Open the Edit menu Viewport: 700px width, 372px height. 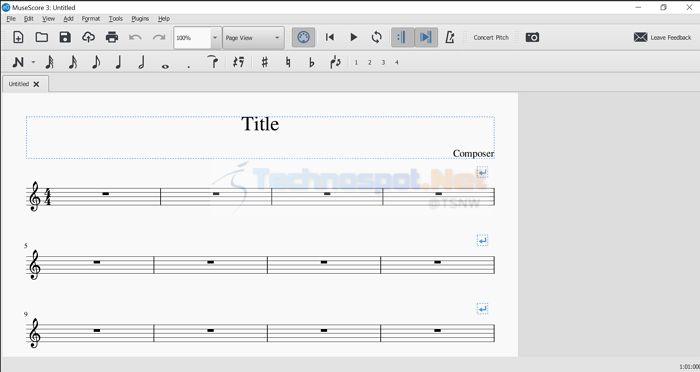29,19
